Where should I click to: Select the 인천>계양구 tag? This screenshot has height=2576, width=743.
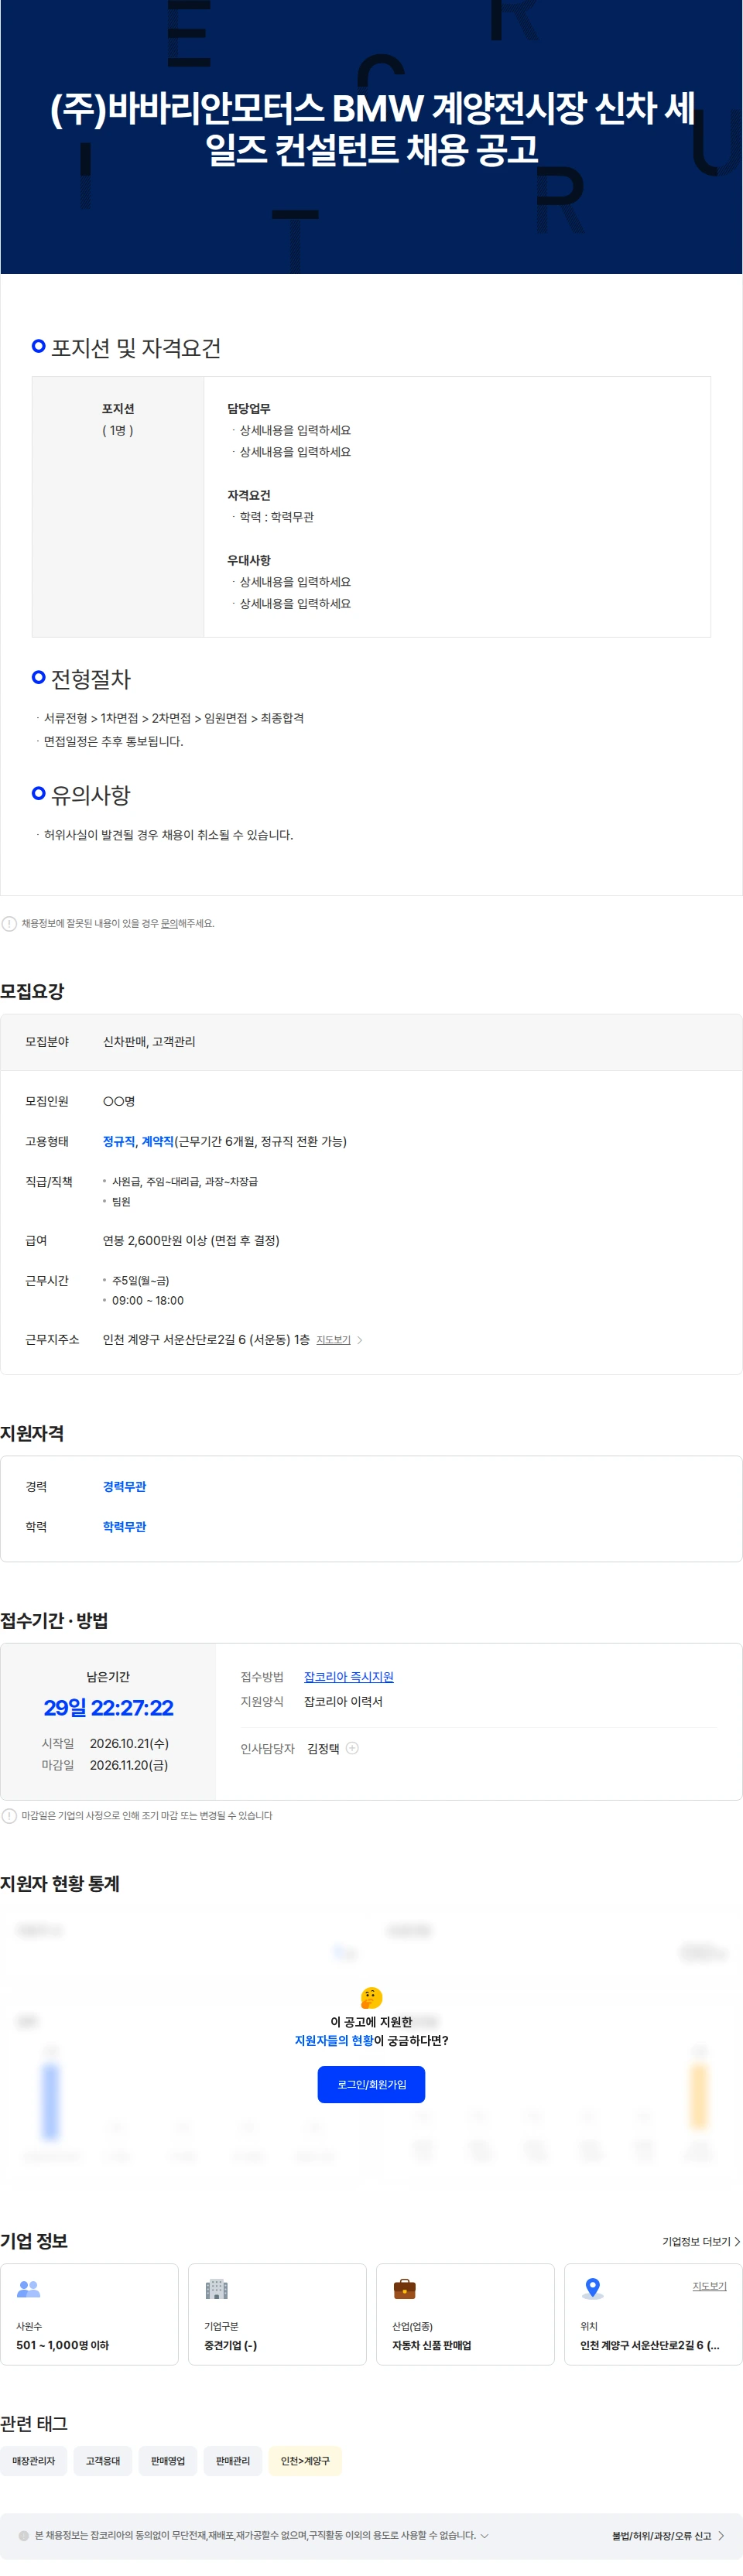click(x=305, y=2461)
